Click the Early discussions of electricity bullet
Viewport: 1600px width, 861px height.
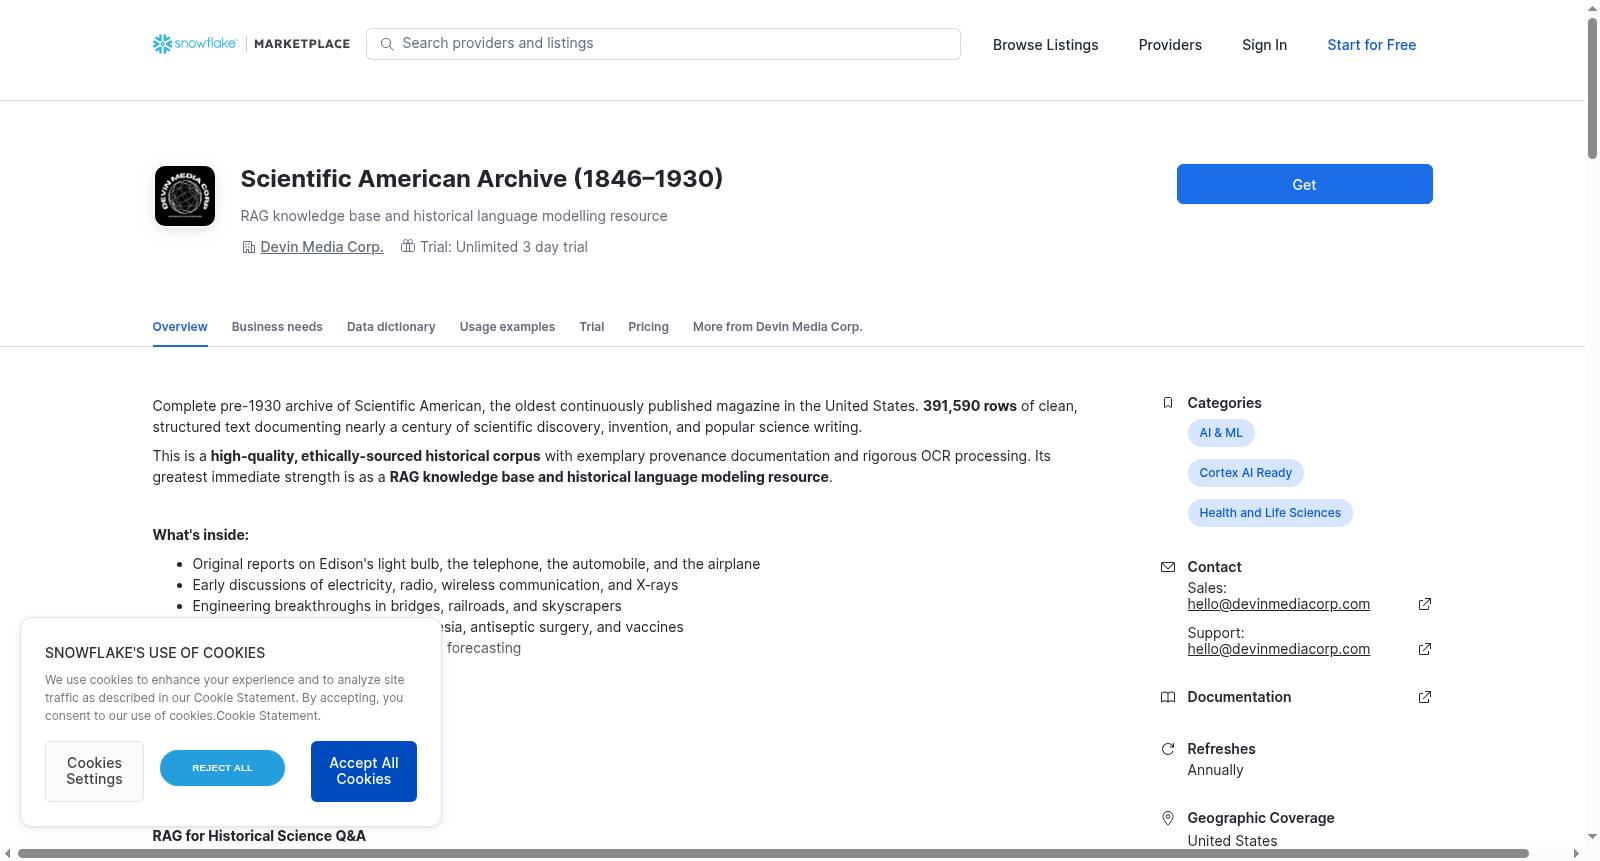[x=435, y=585]
